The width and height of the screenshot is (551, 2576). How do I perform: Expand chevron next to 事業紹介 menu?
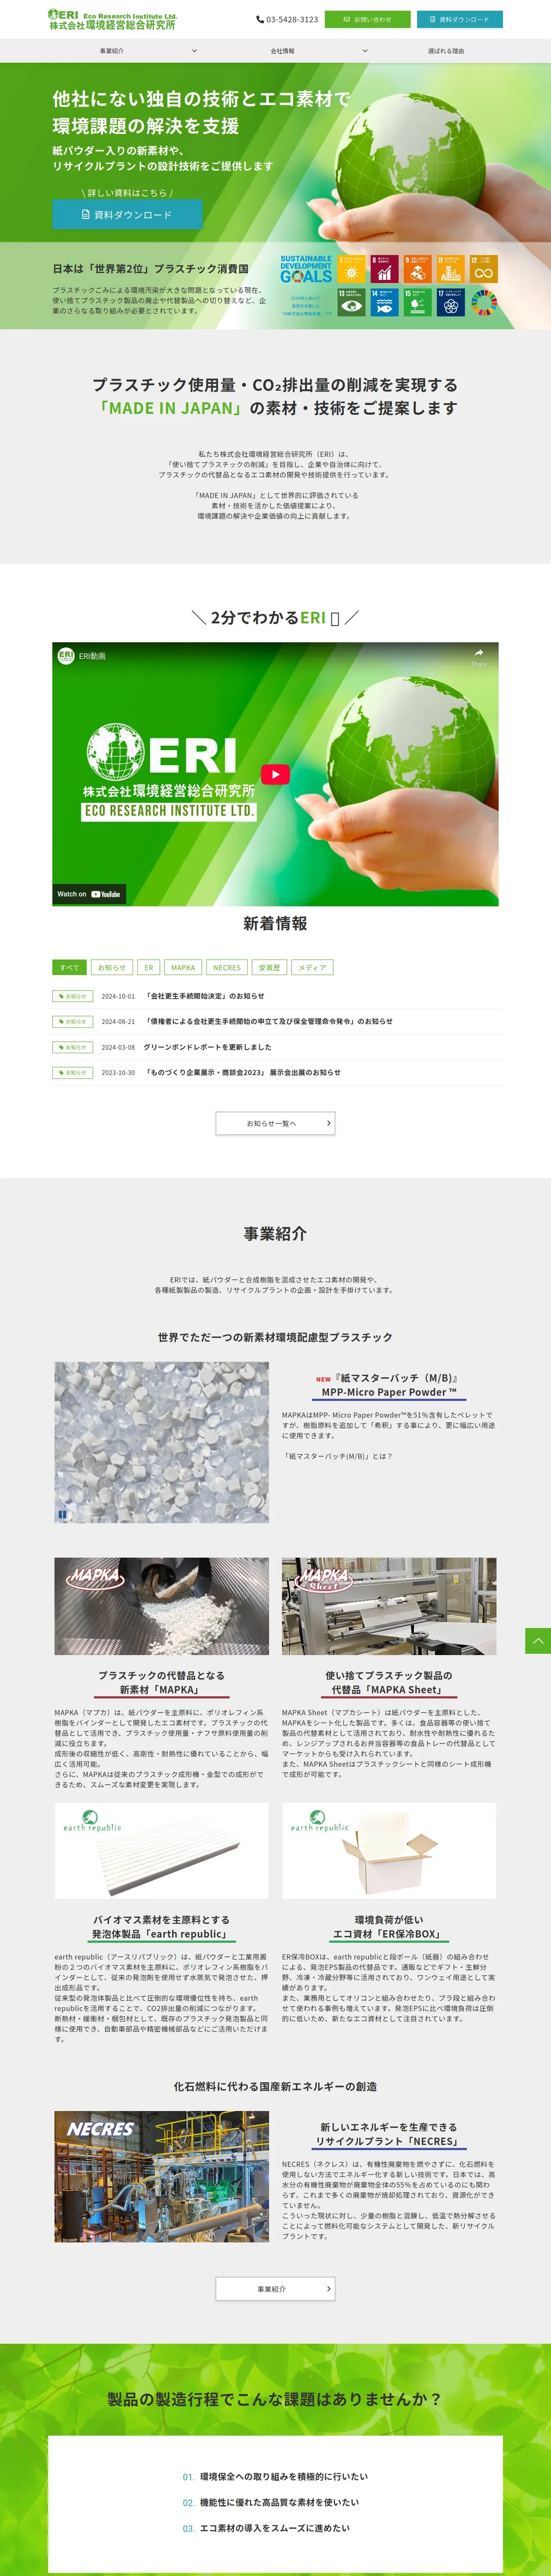[194, 51]
